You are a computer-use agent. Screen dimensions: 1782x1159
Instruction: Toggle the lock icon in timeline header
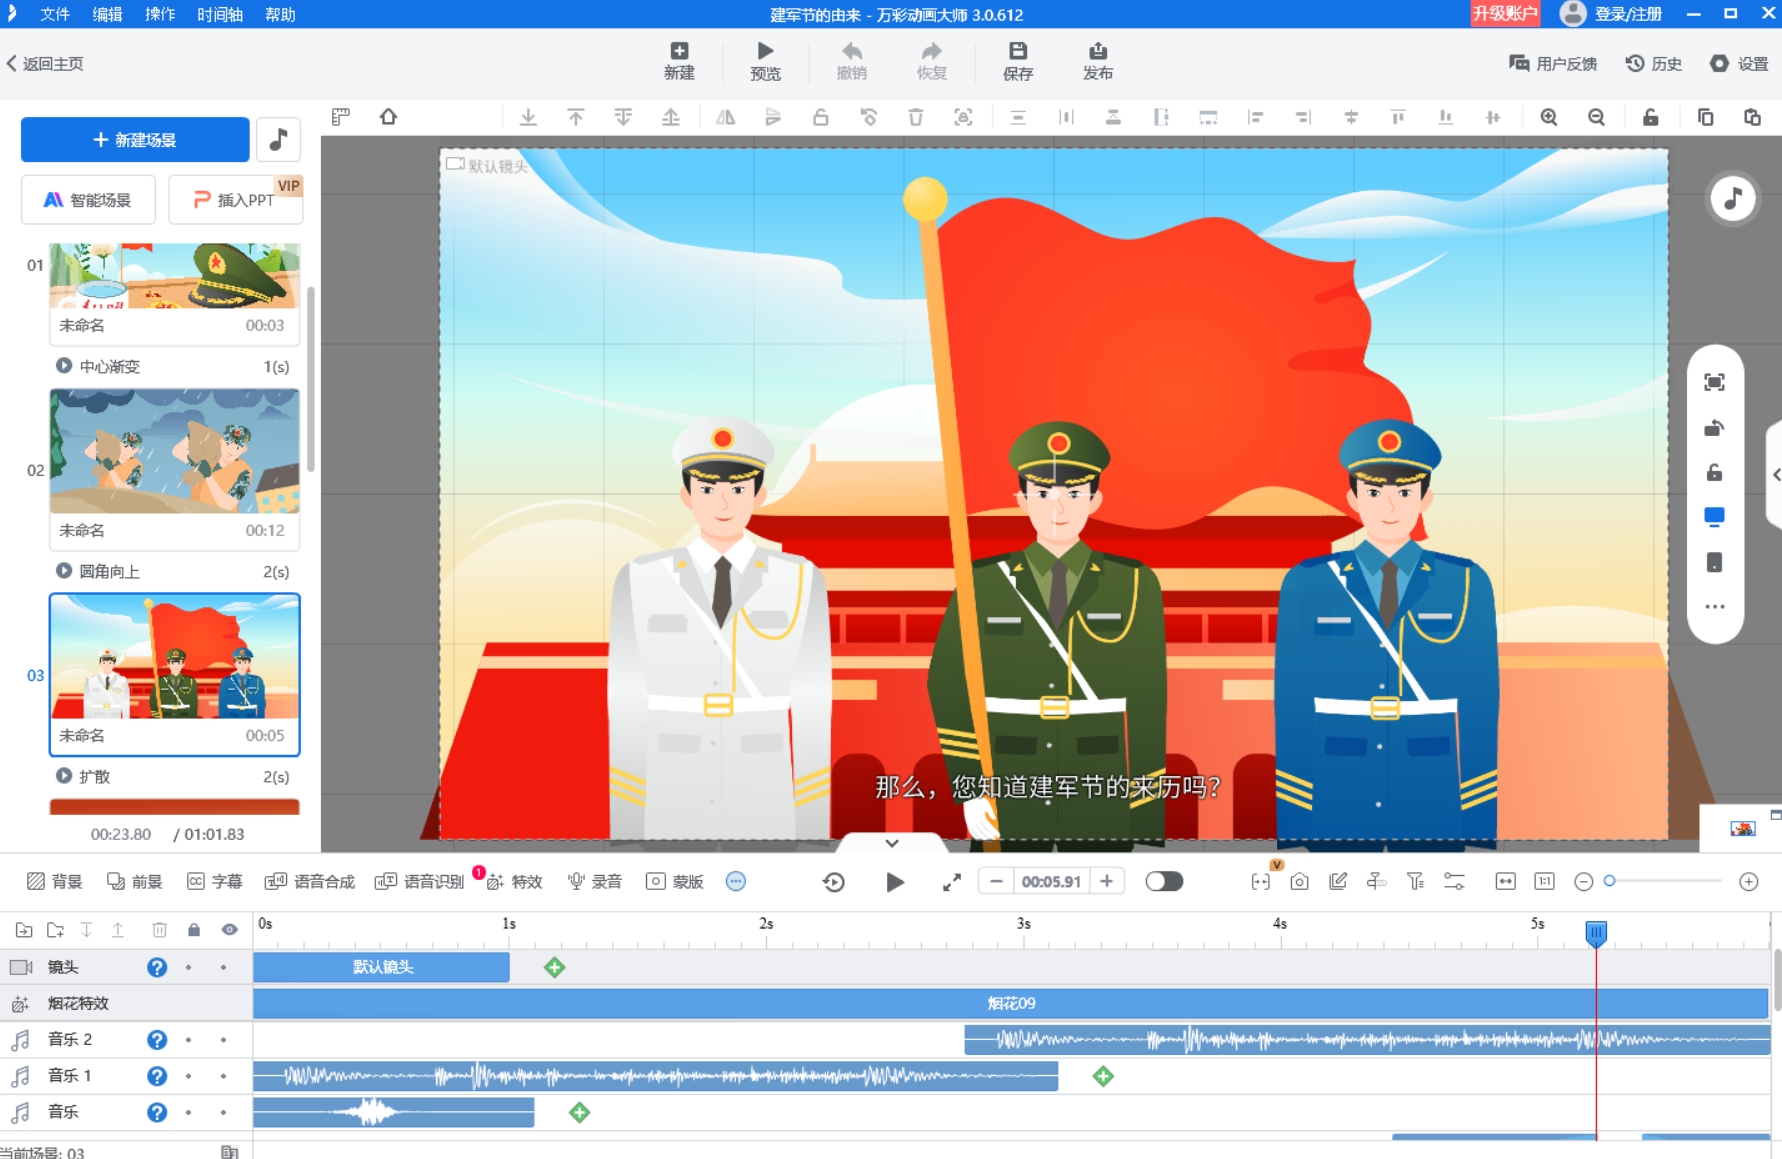(194, 930)
